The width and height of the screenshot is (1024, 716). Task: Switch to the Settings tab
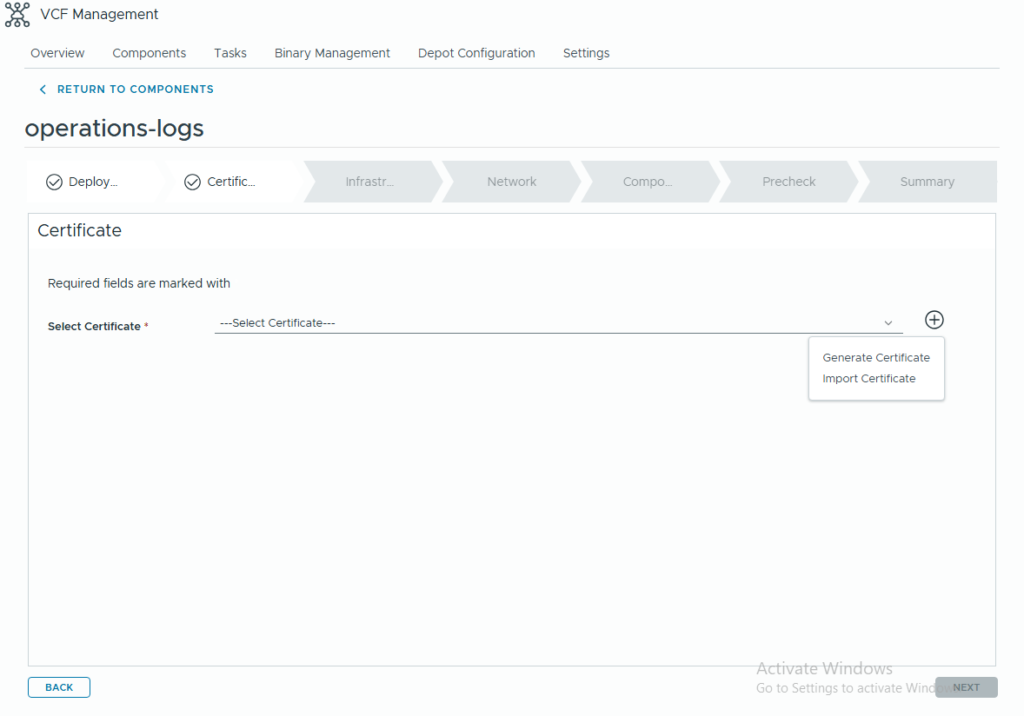coord(586,53)
